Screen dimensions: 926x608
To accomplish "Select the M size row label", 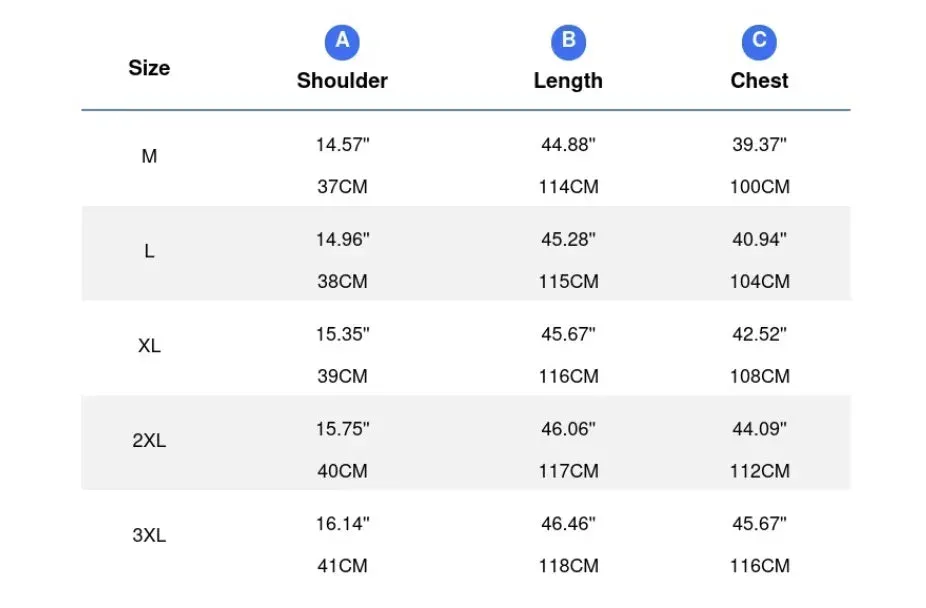I will pos(149,156).
